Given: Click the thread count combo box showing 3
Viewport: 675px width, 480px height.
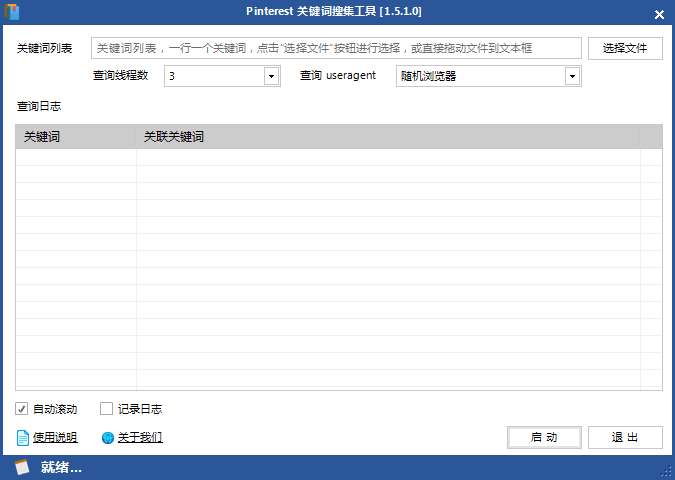Looking at the screenshot, I should (x=222, y=76).
